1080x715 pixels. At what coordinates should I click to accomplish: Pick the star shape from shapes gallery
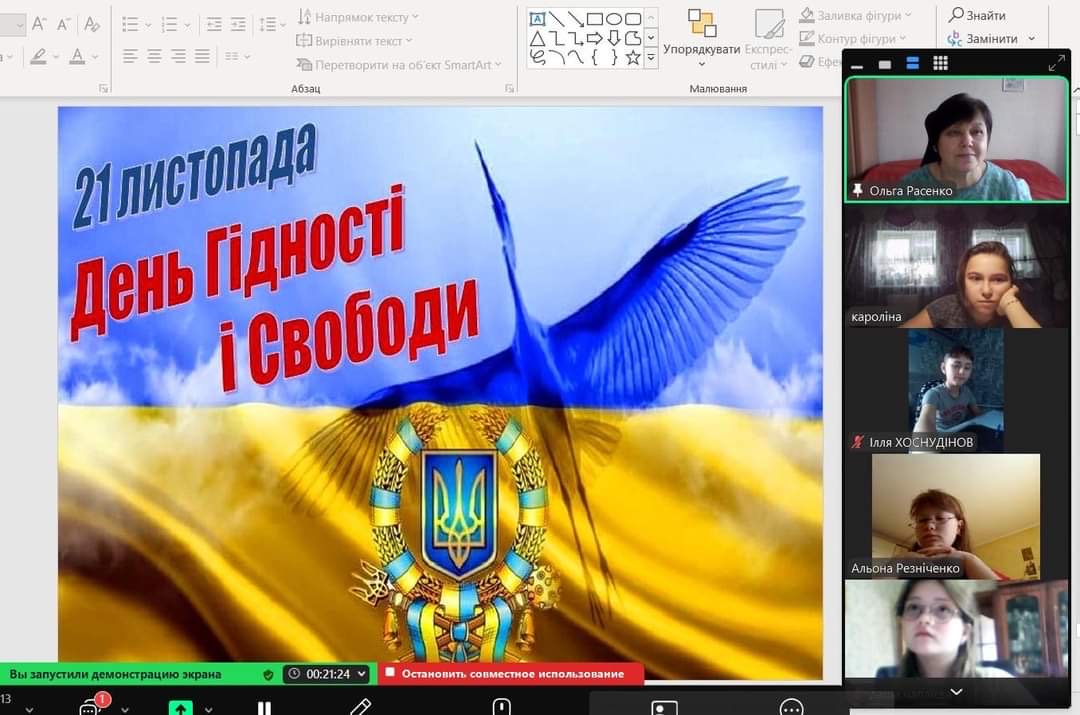pos(633,57)
